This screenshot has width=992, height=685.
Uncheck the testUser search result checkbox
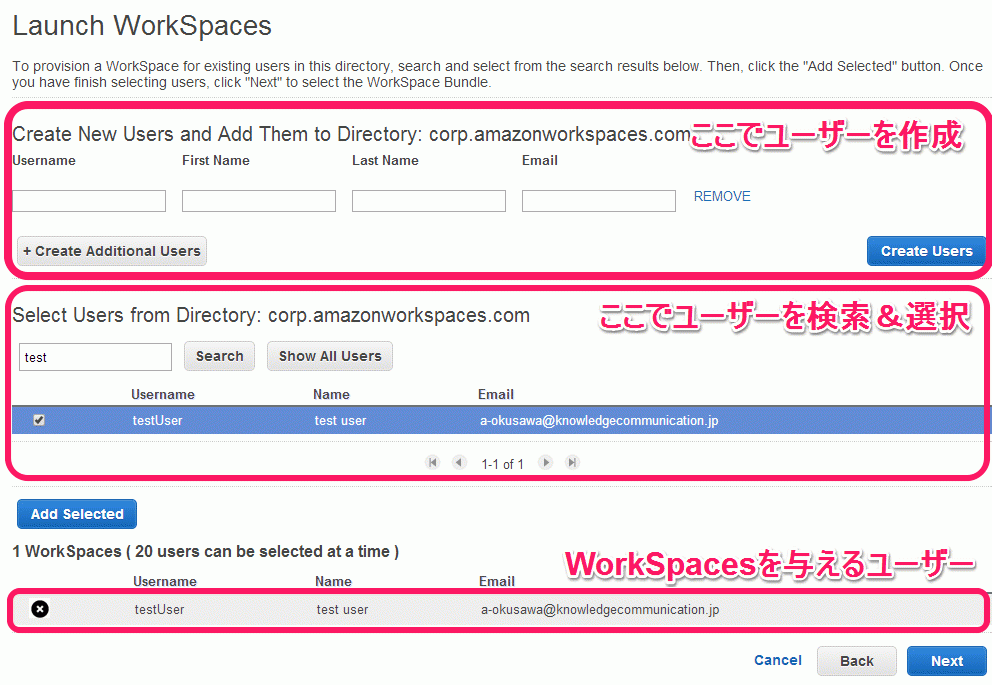coord(39,420)
